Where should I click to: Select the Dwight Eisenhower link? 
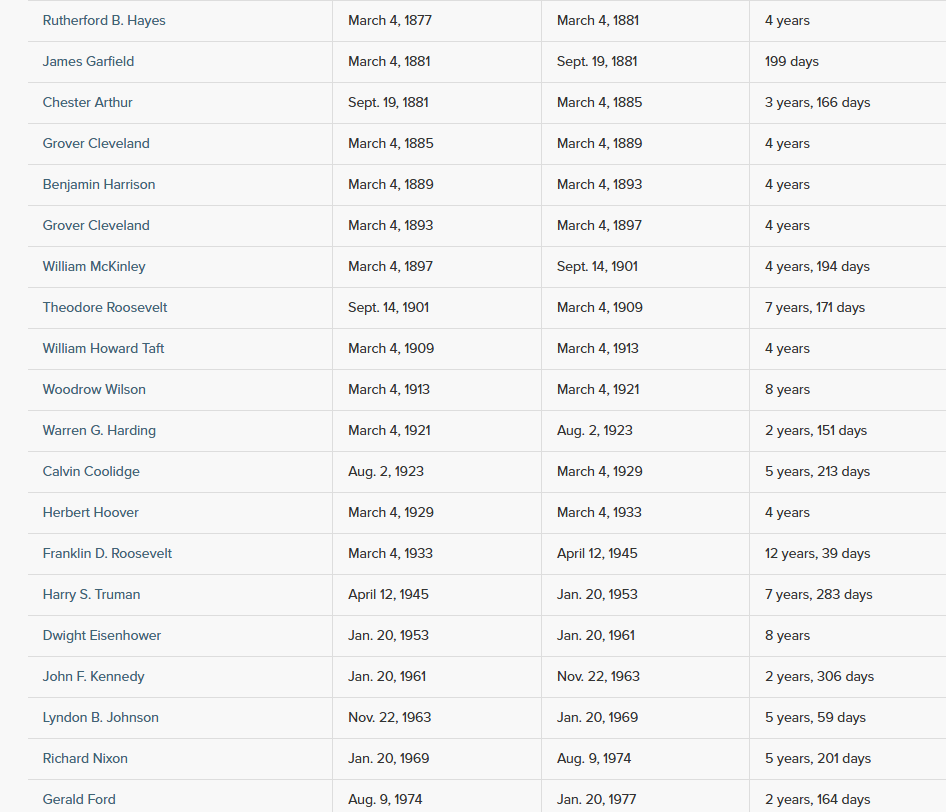[x=102, y=635]
